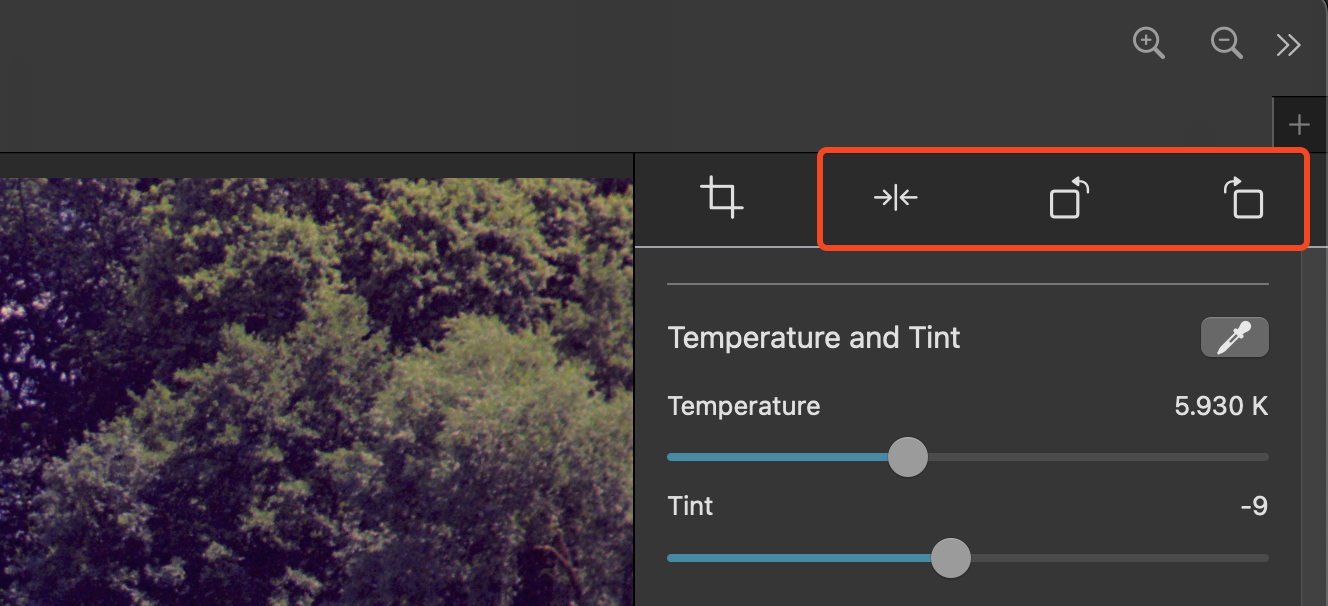Click the 5.930 K temperature value
The height and width of the screenshot is (606, 1328).
tap(1221, 406)
